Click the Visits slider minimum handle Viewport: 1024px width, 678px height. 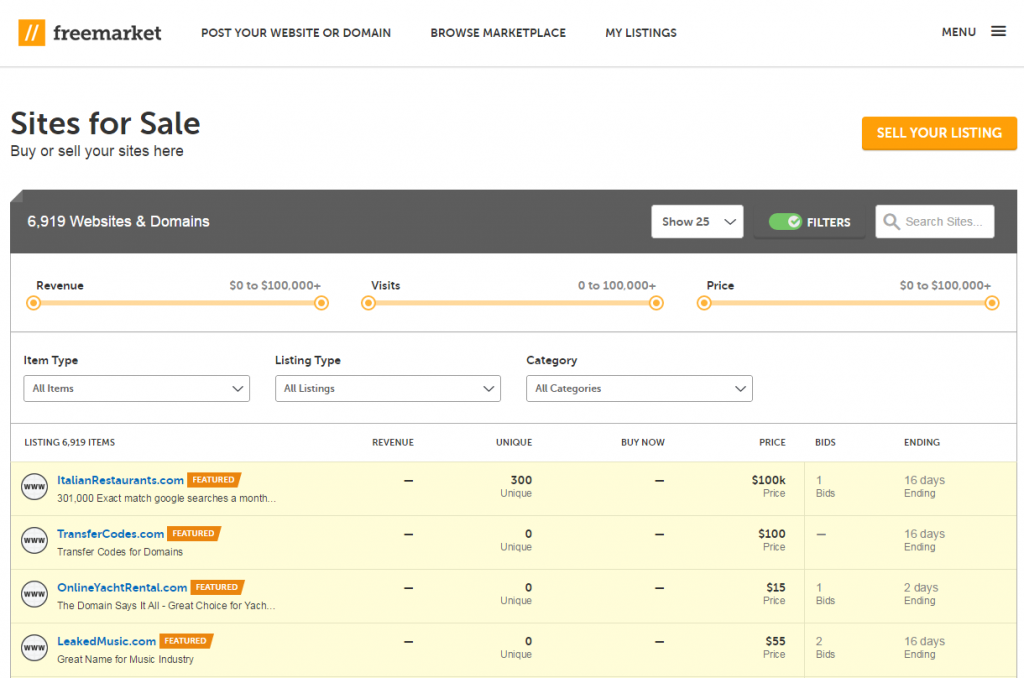coord(368,303)
